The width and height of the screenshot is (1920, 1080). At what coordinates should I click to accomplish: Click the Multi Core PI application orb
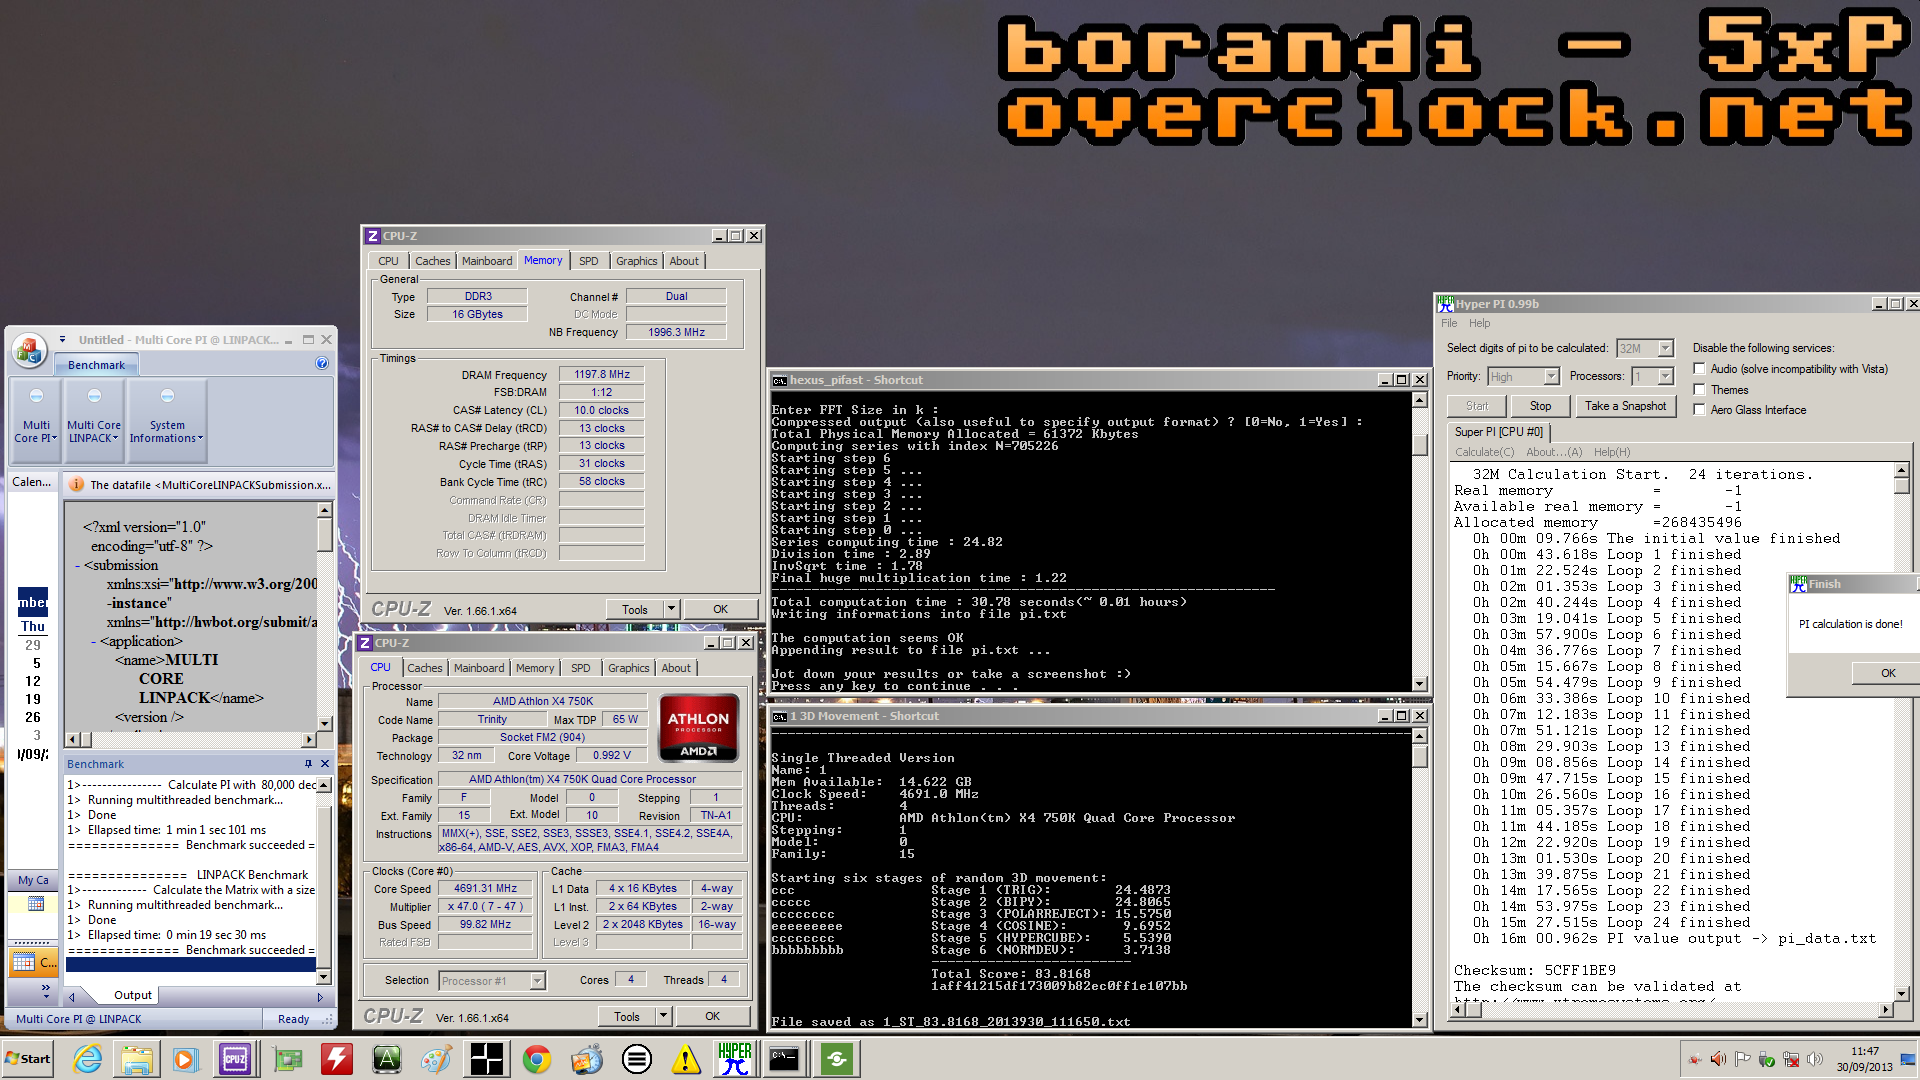pos(29,350)
